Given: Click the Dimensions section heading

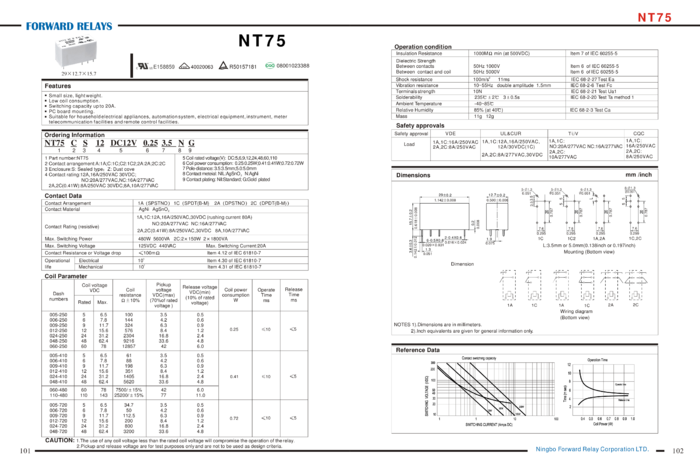Looking at the screenshot, I should coord(413,175).
